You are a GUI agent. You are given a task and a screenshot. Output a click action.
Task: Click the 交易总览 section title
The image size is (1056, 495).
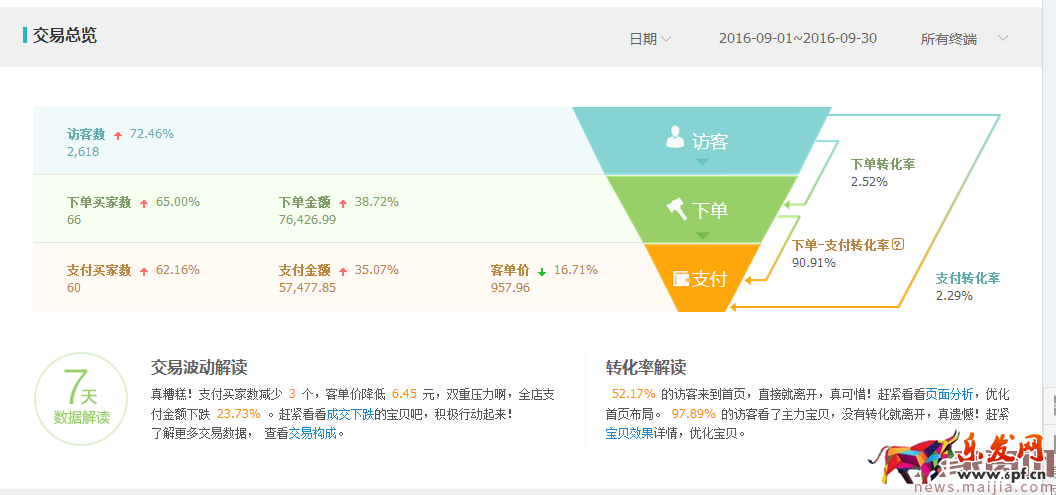click(x=65, y=36)
